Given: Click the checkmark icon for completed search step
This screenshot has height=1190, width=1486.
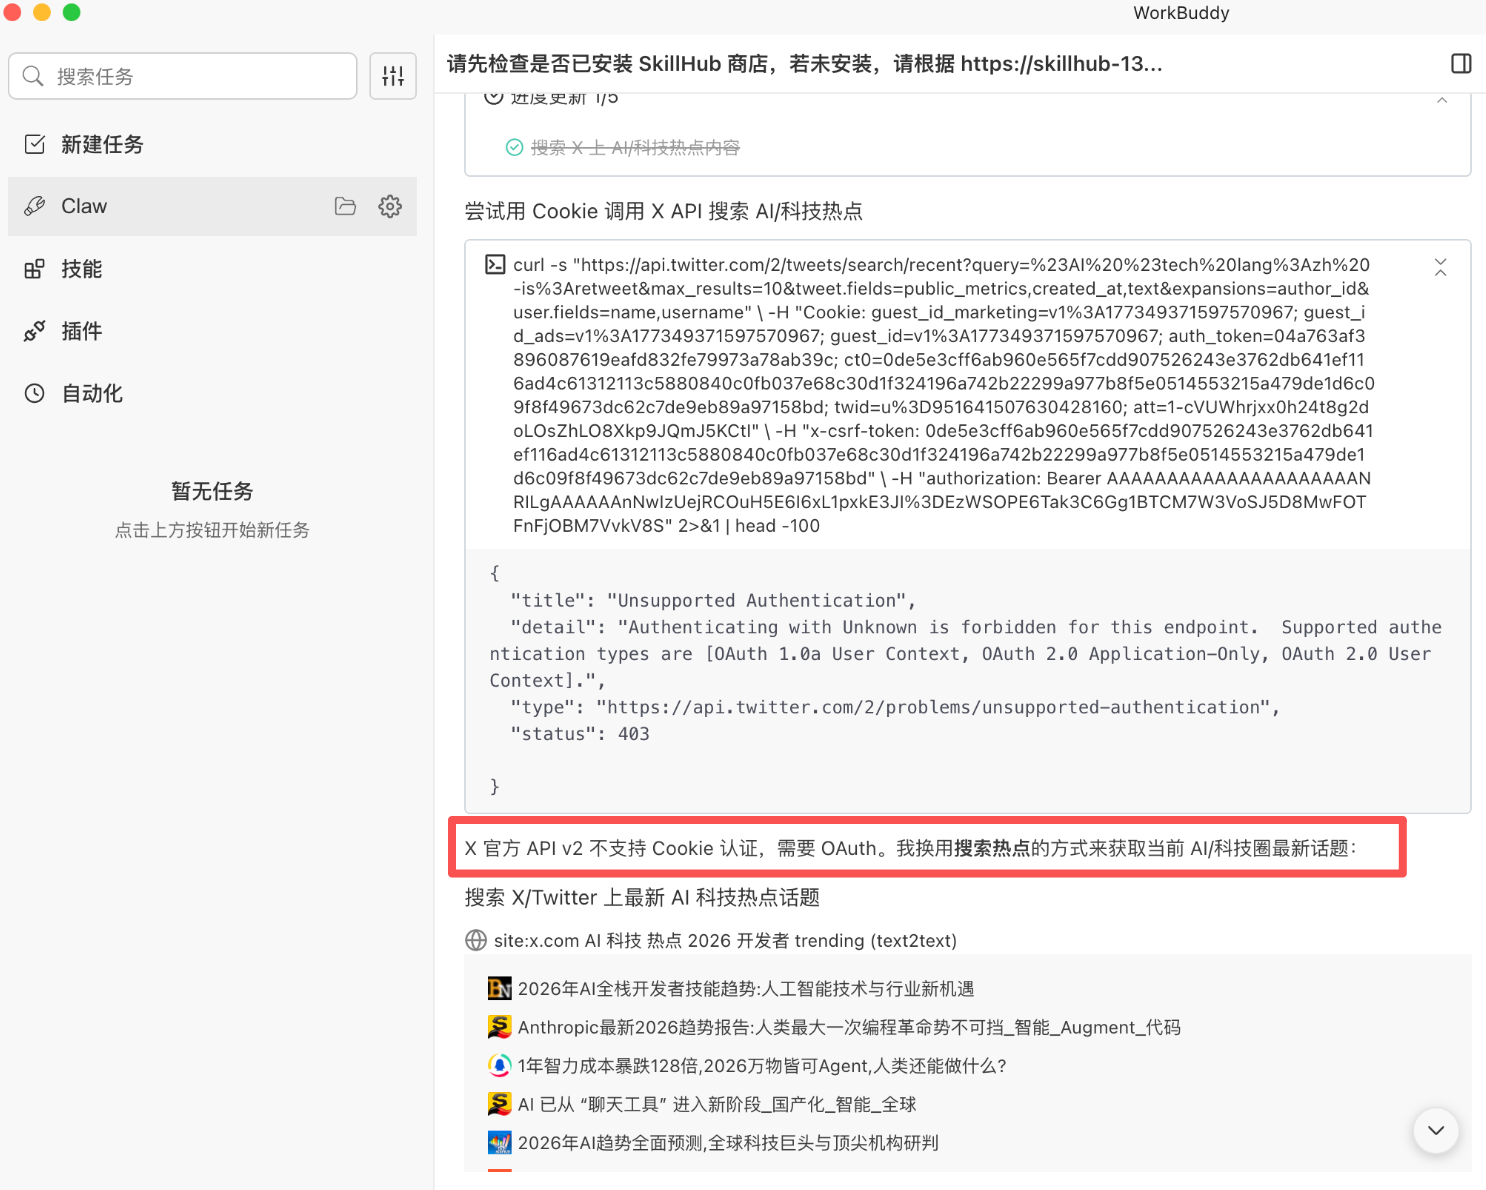Looking at the screenshot, I should pyautogui.click(x=514, y=148).
